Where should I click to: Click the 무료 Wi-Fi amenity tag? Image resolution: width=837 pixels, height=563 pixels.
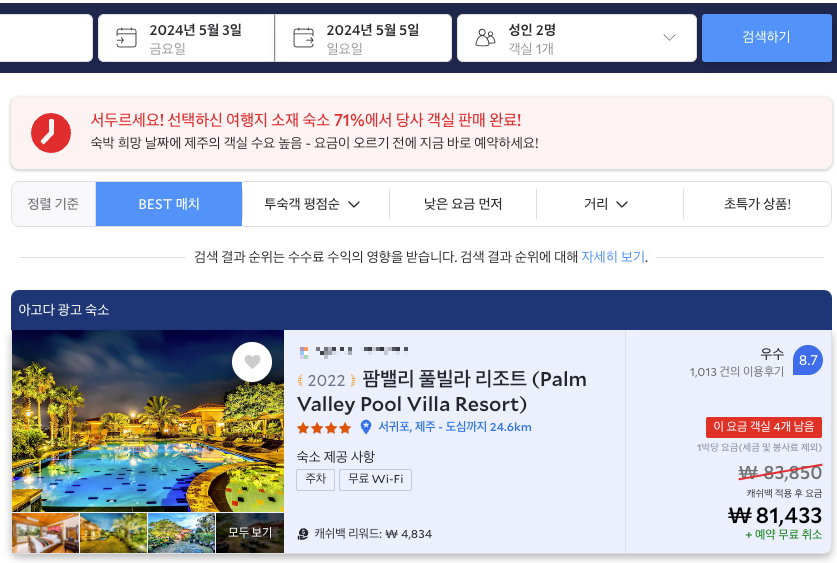[x=375, y=479]
